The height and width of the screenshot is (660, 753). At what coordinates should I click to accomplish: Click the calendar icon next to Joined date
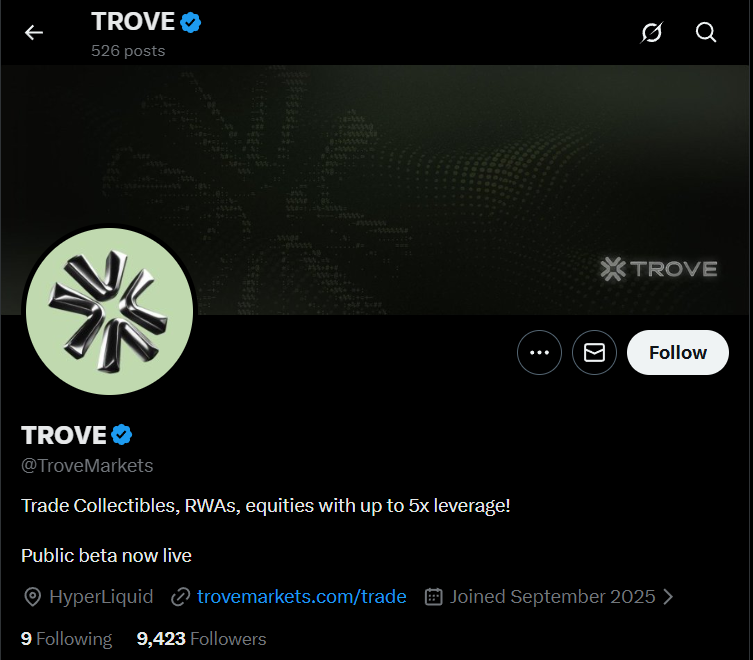click(x=433, y=597)
